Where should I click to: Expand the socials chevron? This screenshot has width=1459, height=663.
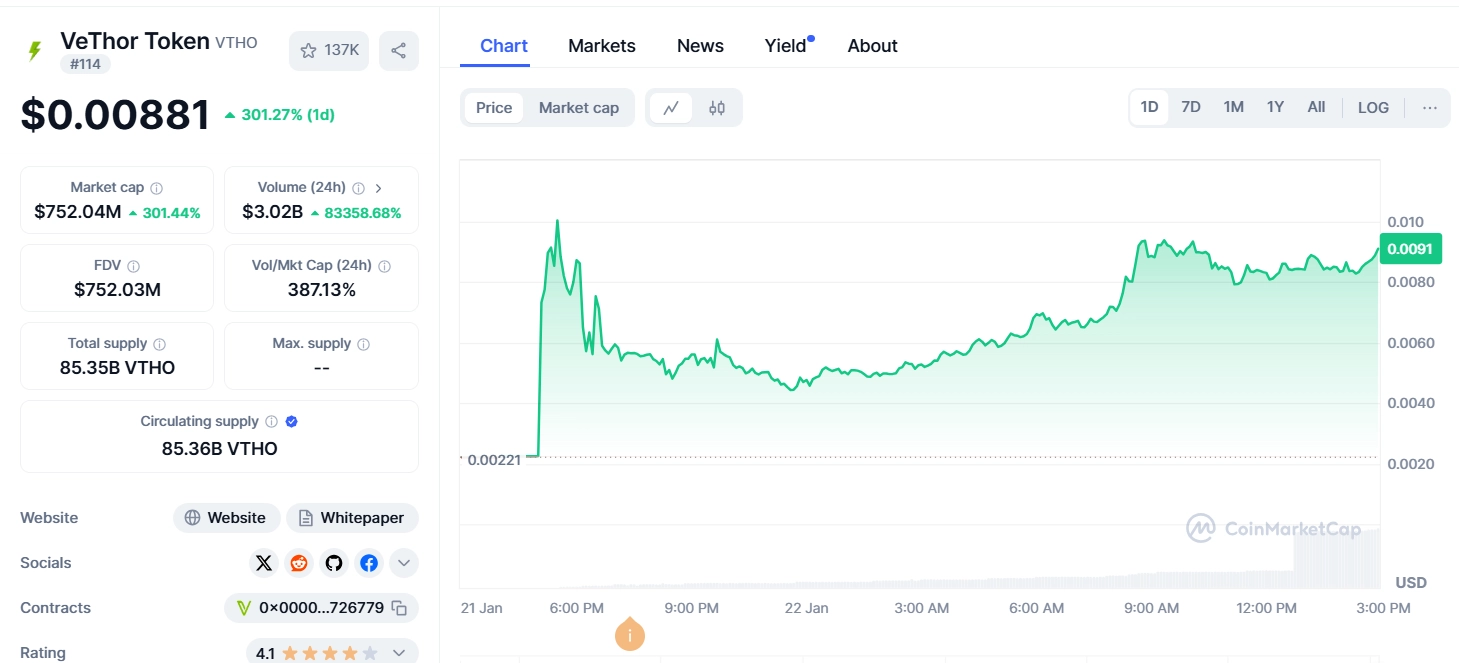(x=403, y=563)
